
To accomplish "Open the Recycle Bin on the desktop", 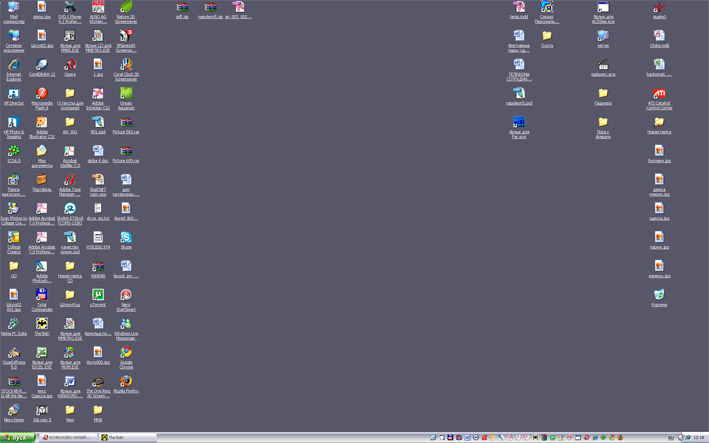I will pyautogui.click(x=659, y=295).
